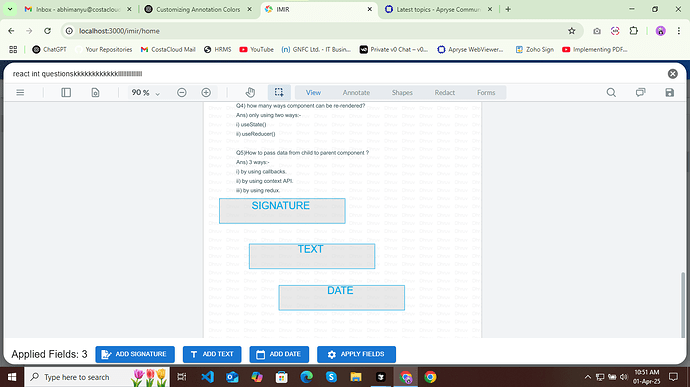Toggle the rectangular Select tool

[279, 92]
